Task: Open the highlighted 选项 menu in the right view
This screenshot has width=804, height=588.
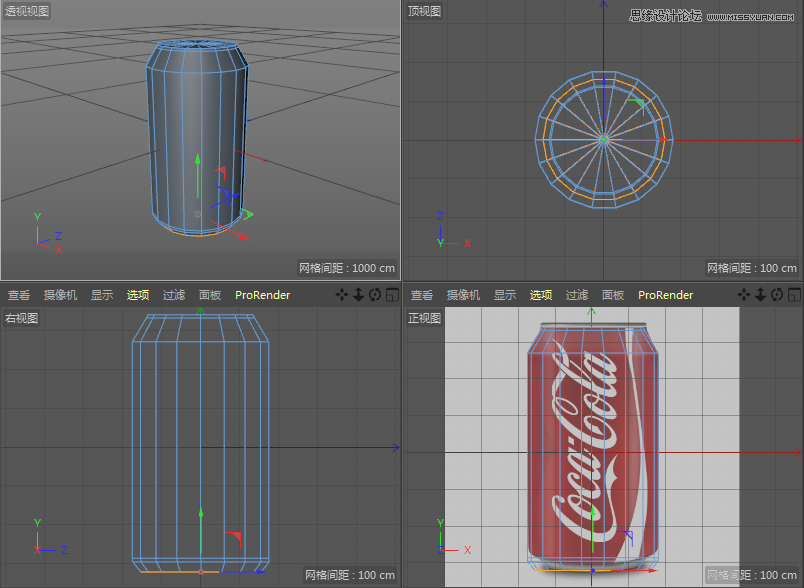Action: (138, 295)
